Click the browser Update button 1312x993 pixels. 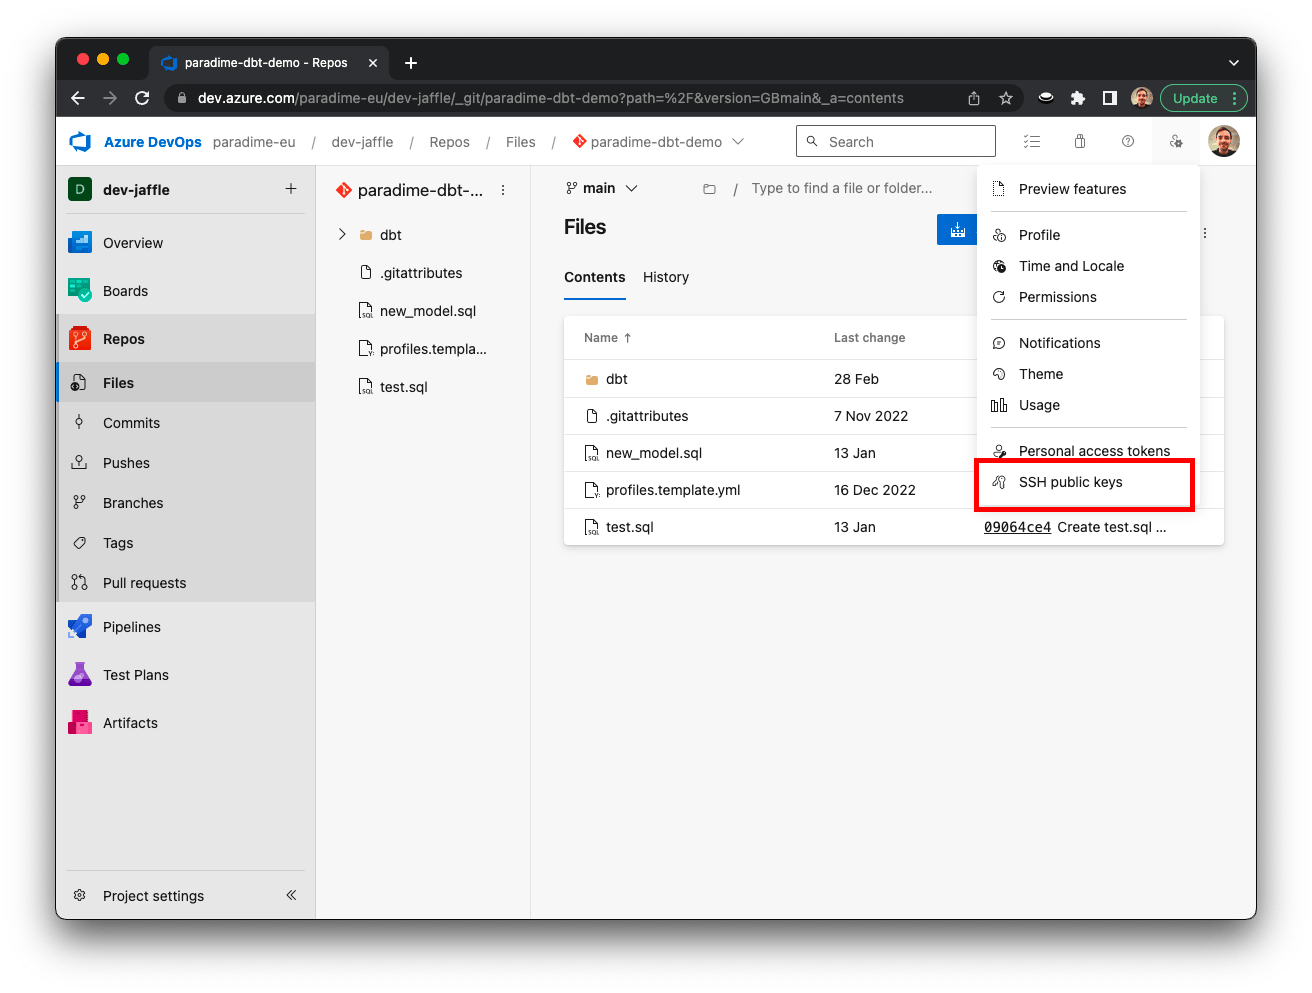coord(1204,98)
